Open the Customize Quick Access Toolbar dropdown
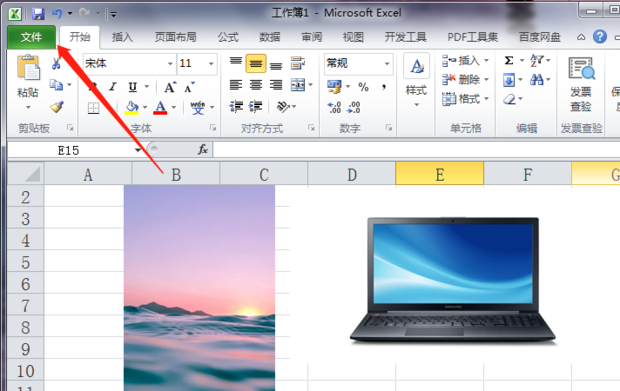The width and height of the screenshot is (620, 391). (x=113, y=15)
